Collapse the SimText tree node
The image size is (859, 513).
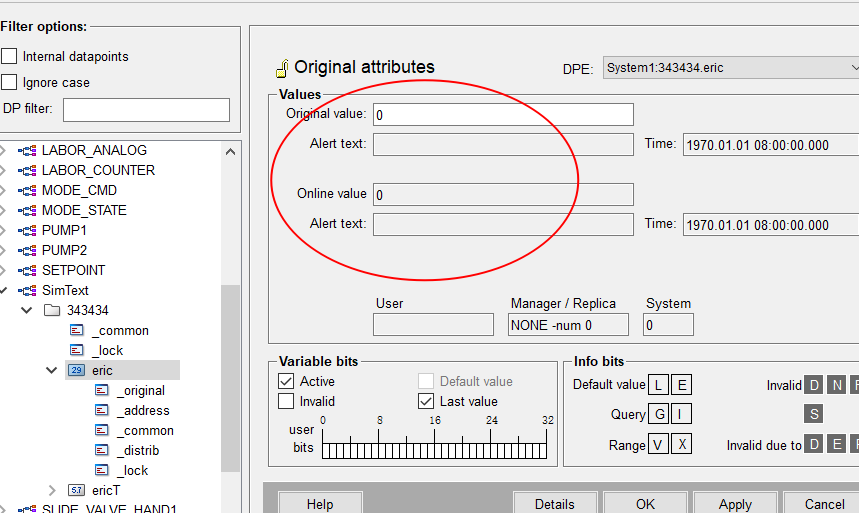[3, 290]
